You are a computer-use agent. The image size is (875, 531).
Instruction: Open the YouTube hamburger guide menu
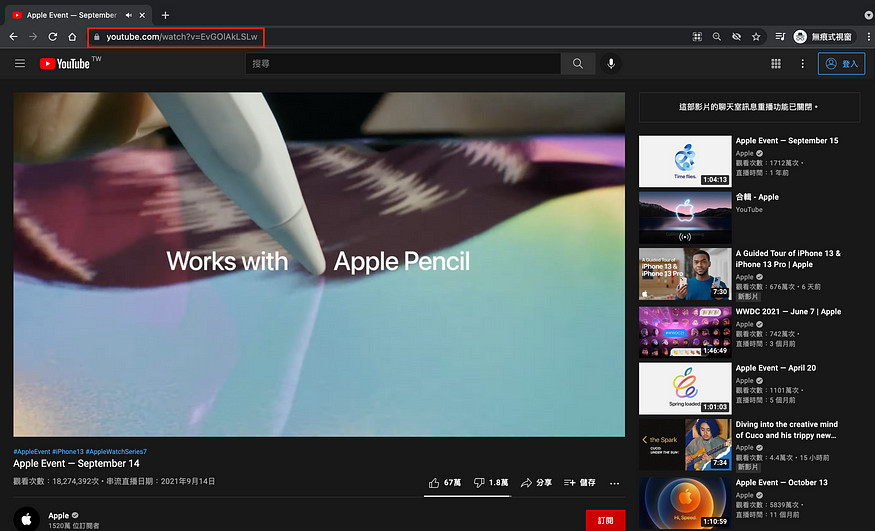pos(20,64)
